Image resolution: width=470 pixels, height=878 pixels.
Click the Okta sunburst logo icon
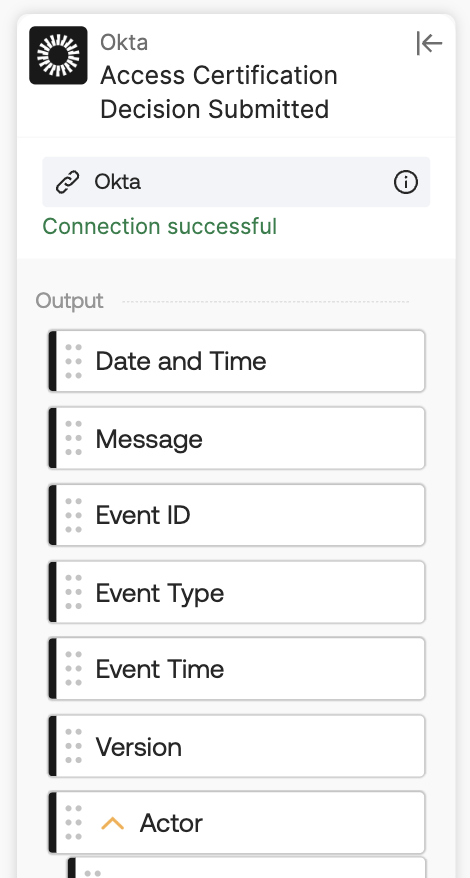pyautogui.click(x=58, y=55)
